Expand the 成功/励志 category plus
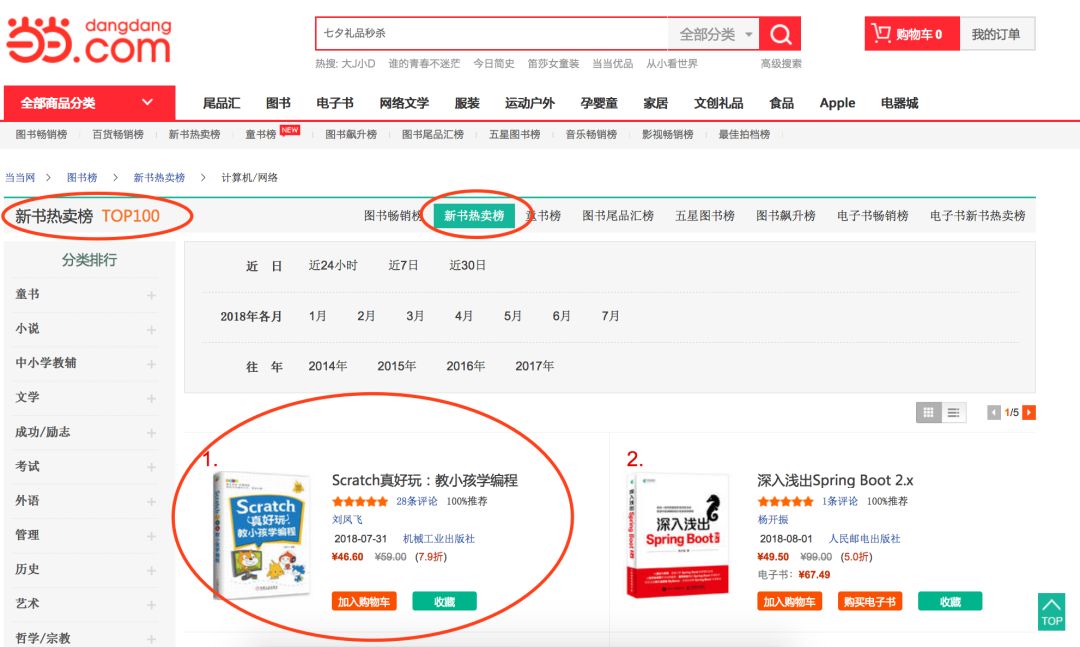1080x647 pixels. pos(151,433)
